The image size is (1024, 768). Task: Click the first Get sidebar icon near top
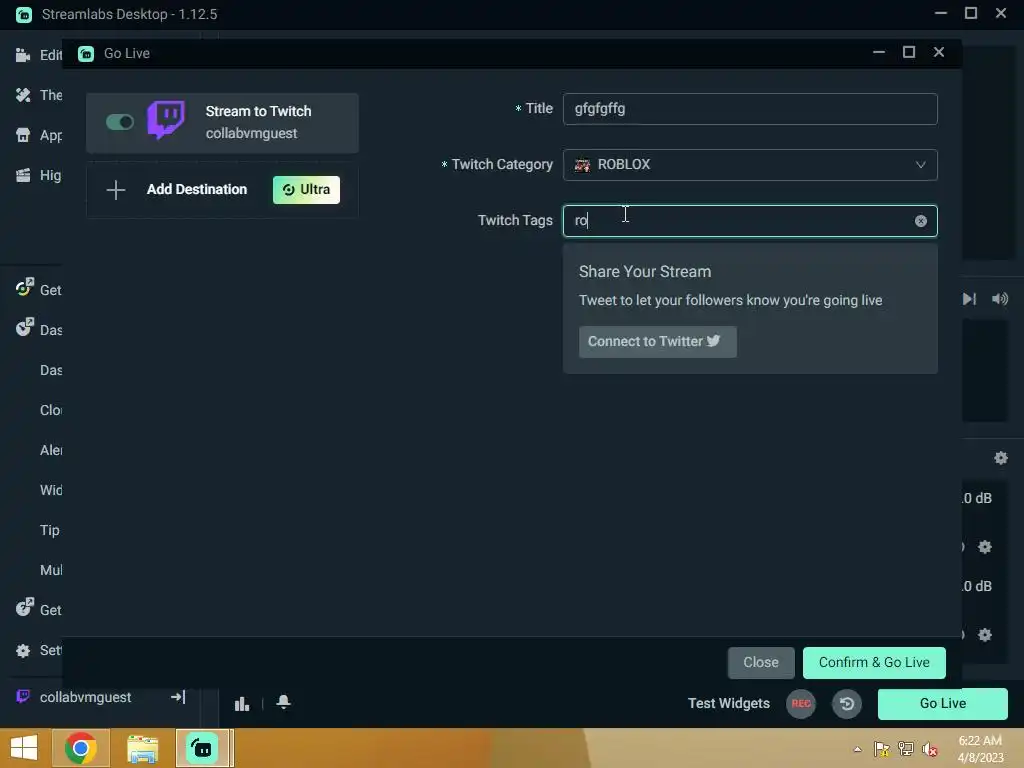click(x=24, y=287)
